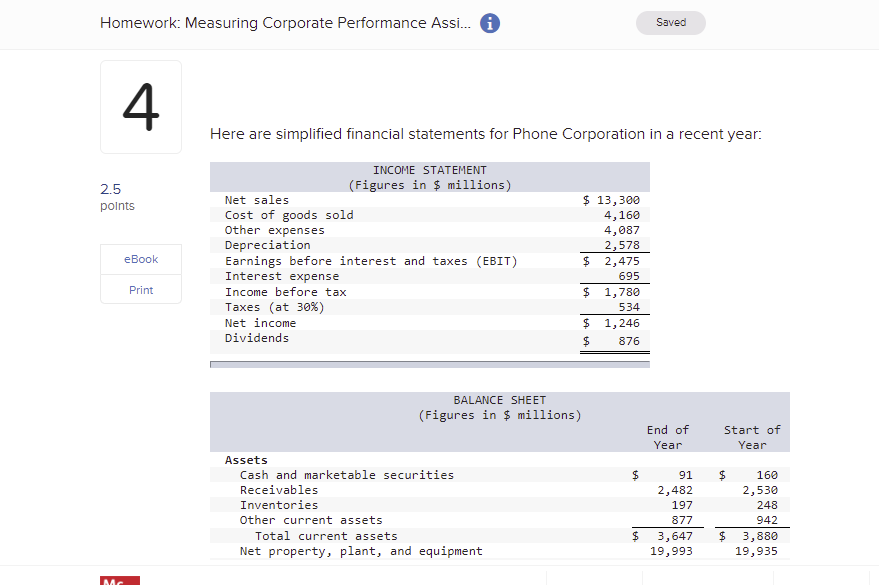Click the INCOME STATEMENT table header
Viewport: 879px width, 585px height.
(x=429, y=169)
